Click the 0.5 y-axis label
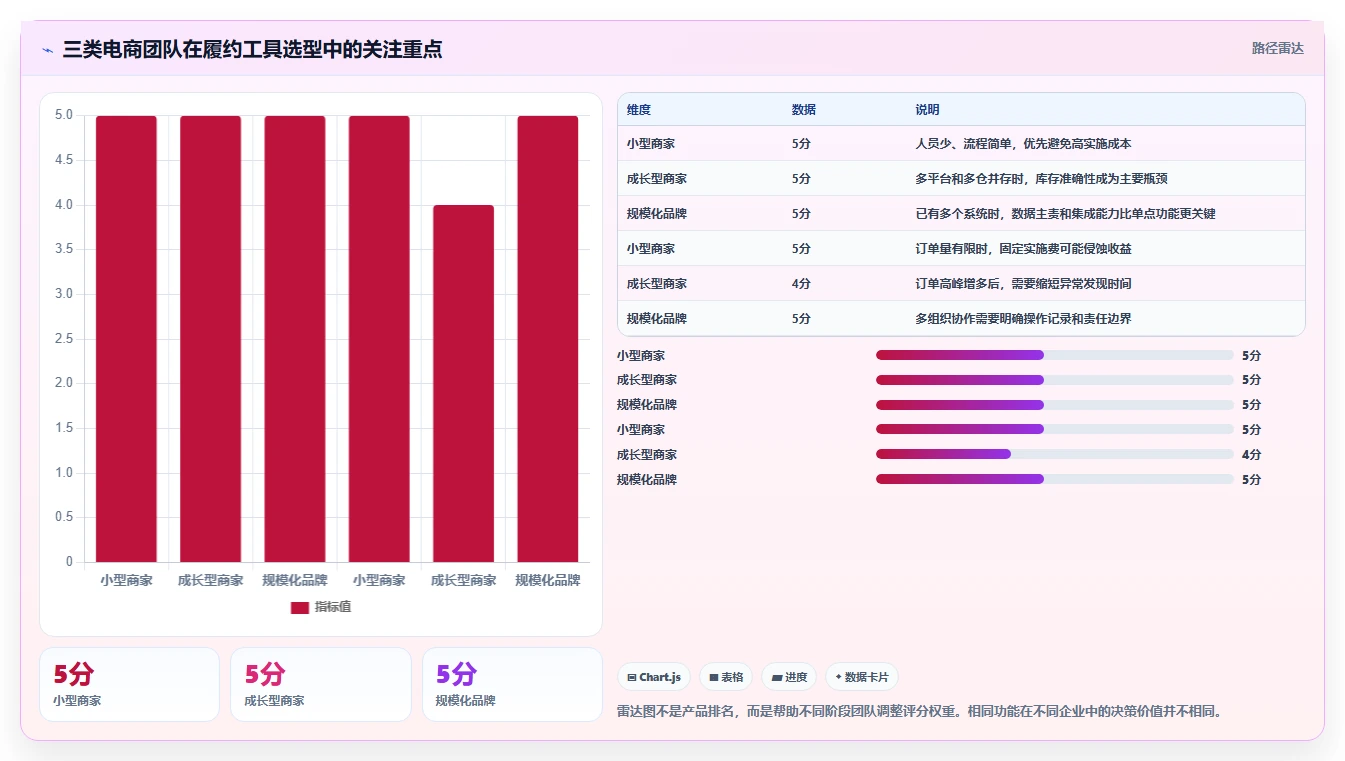 point(64,517)
